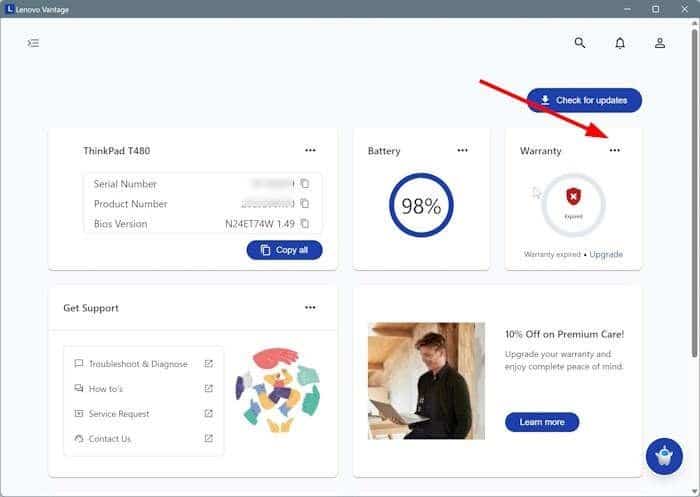Click the Premium Care promo photo

[426, 381]
